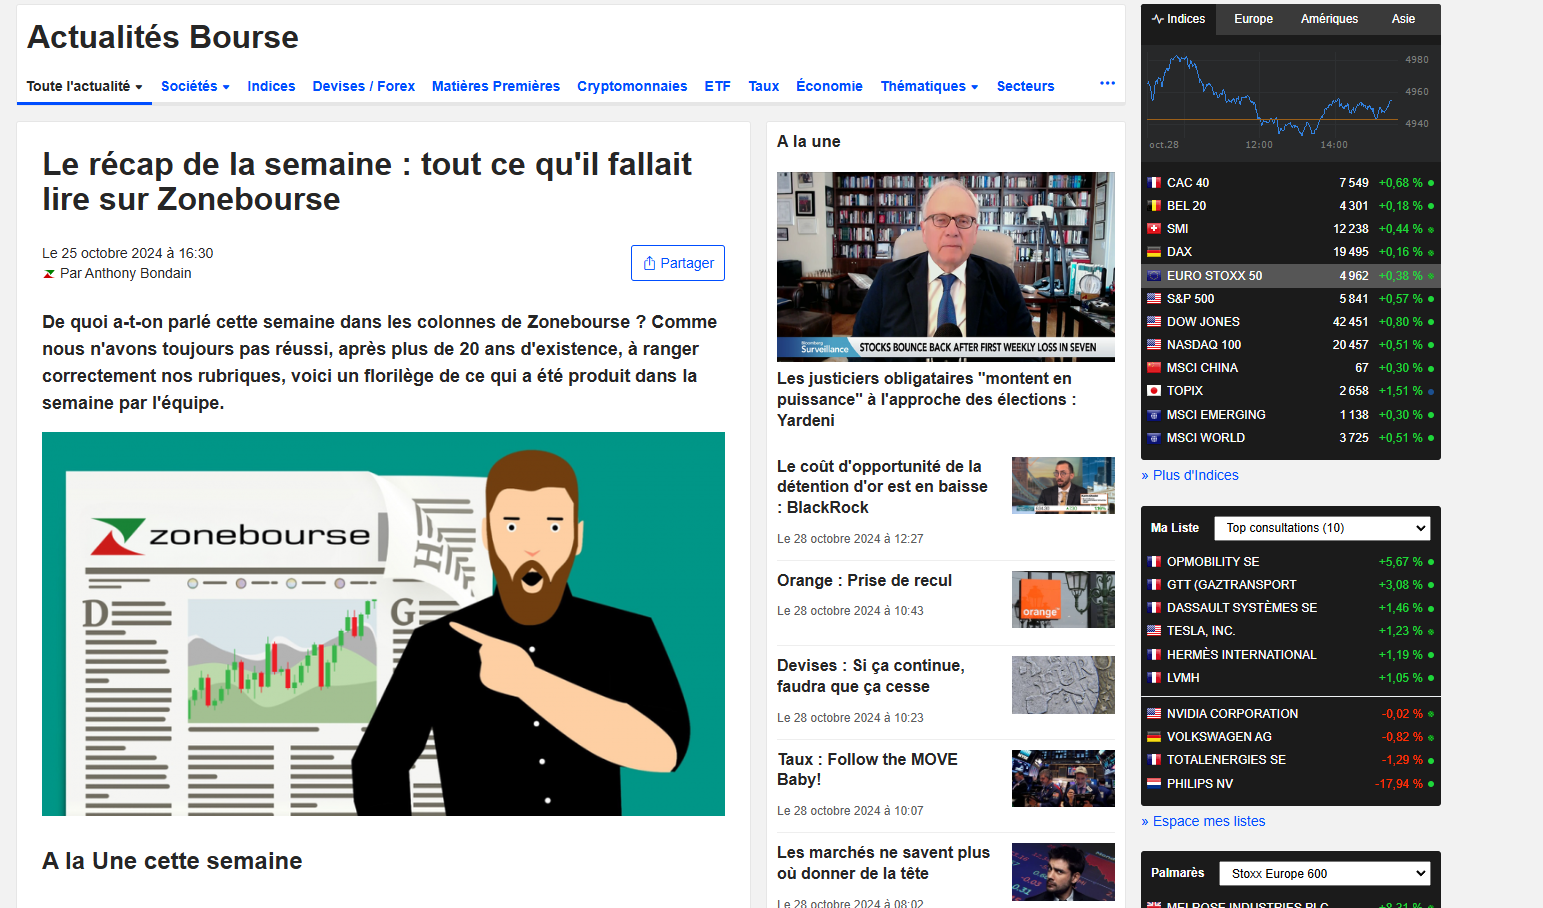Open the MSCI EMERGING index row
This screenshot has width=1543, height=908.
tap(1291, 415)
